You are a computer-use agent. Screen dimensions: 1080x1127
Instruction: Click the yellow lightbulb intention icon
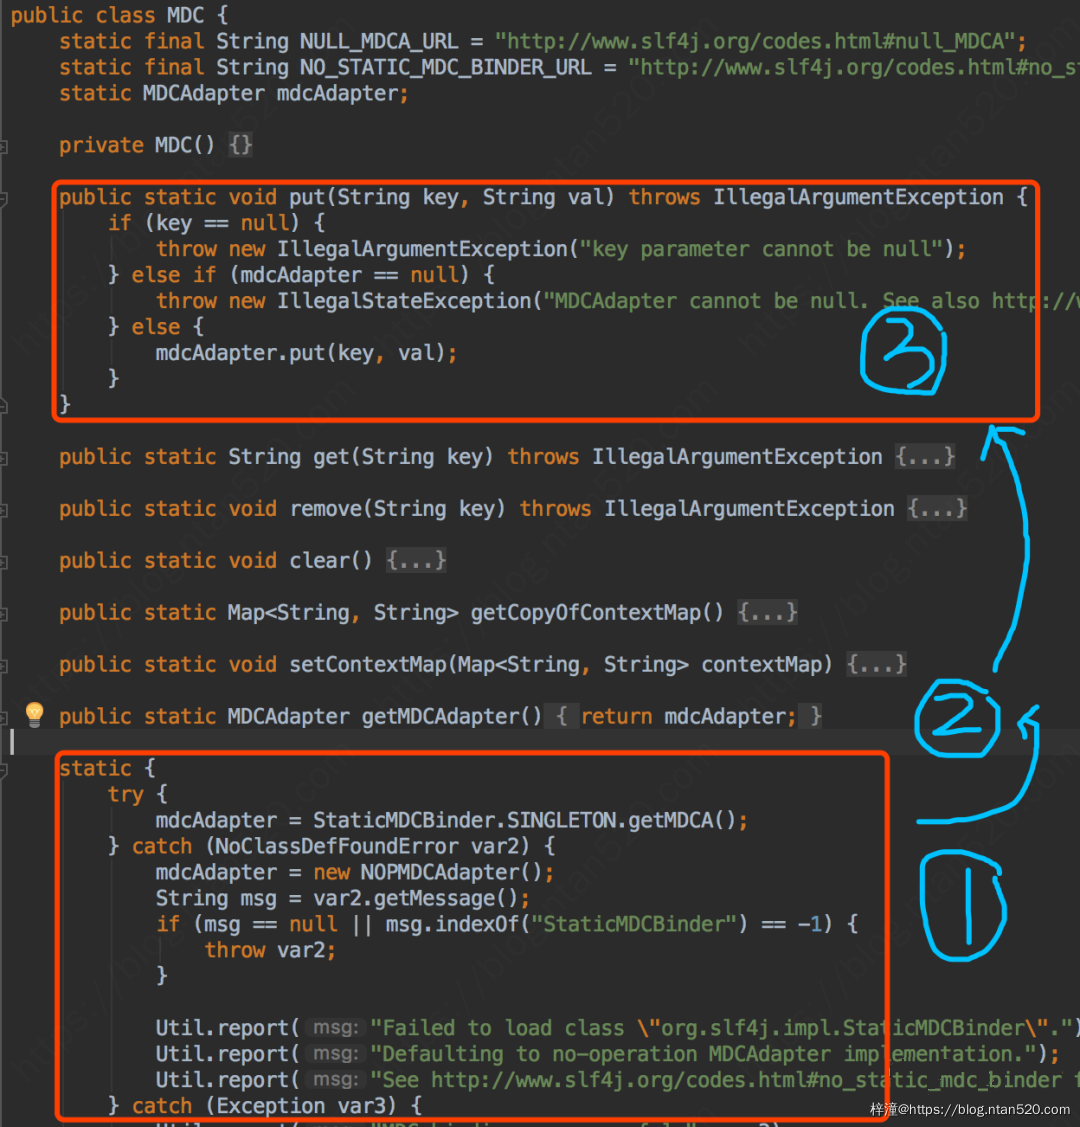coord(34,714)
